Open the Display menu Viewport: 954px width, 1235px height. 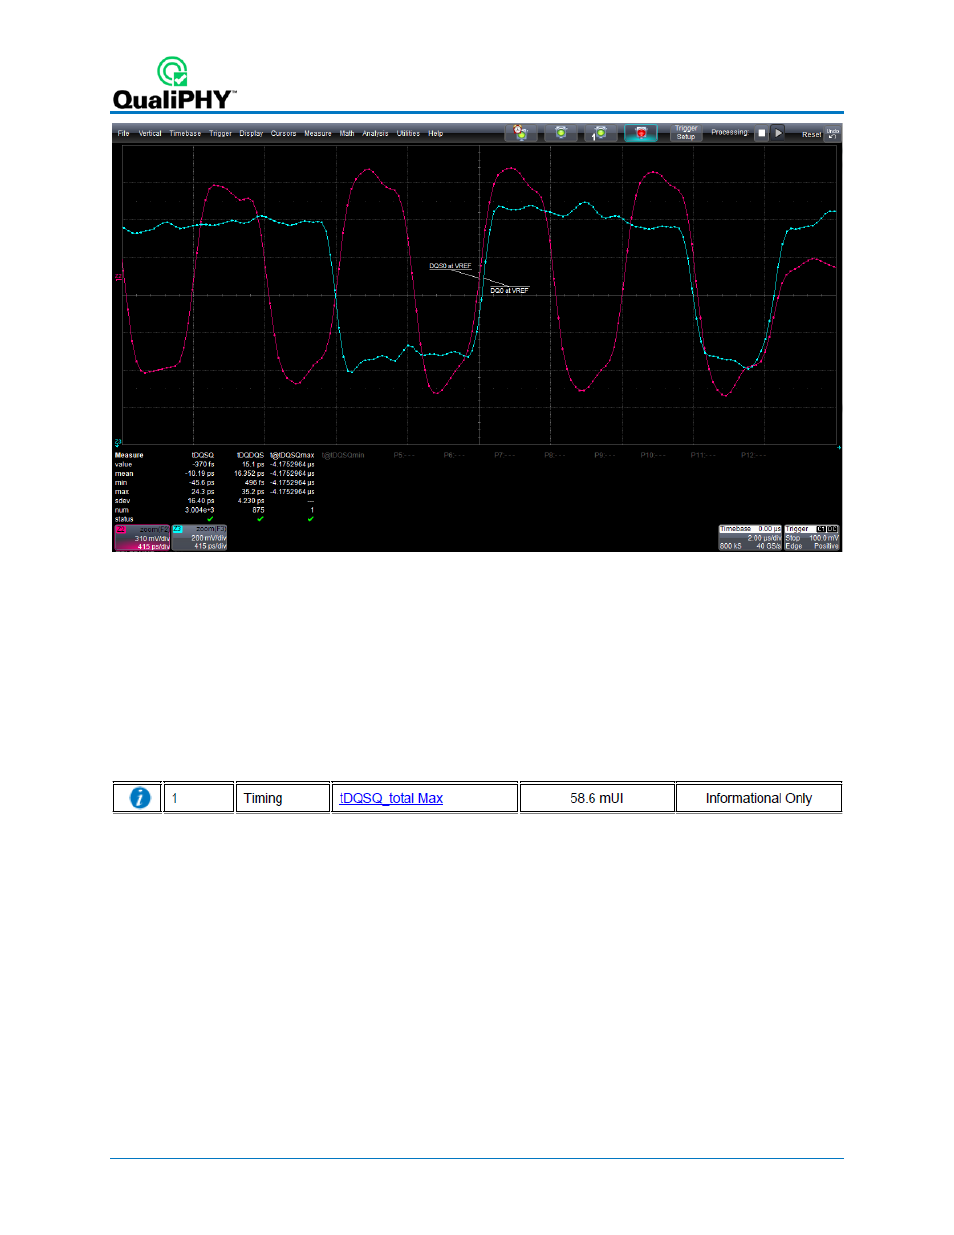coord(251,133)
